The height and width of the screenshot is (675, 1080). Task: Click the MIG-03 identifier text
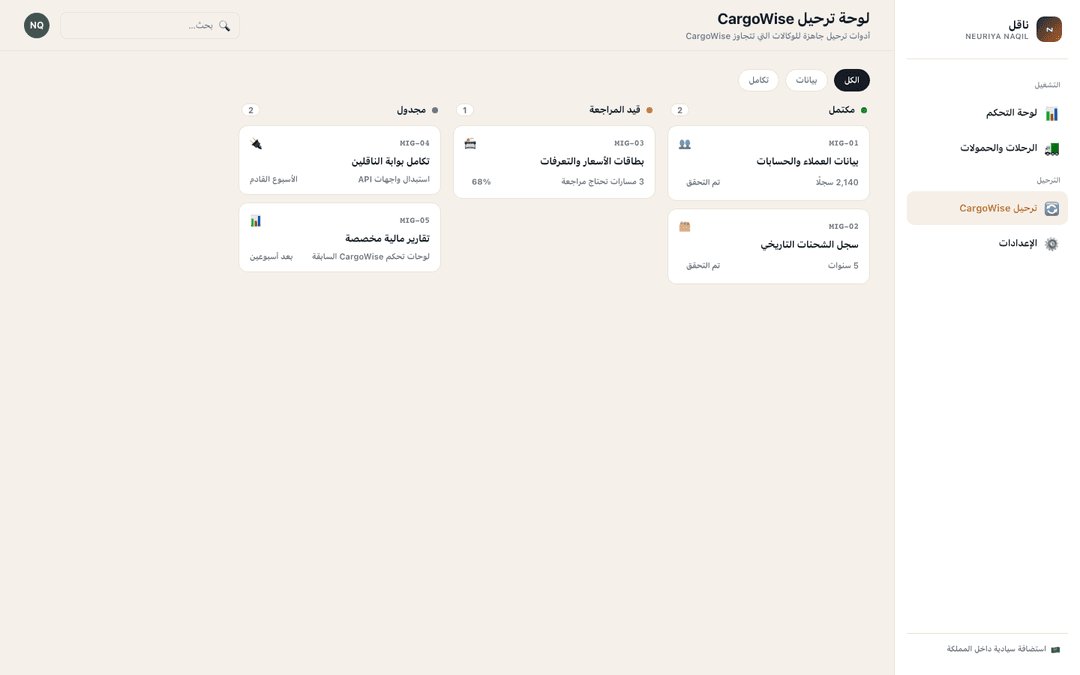(x=630, y=143)
